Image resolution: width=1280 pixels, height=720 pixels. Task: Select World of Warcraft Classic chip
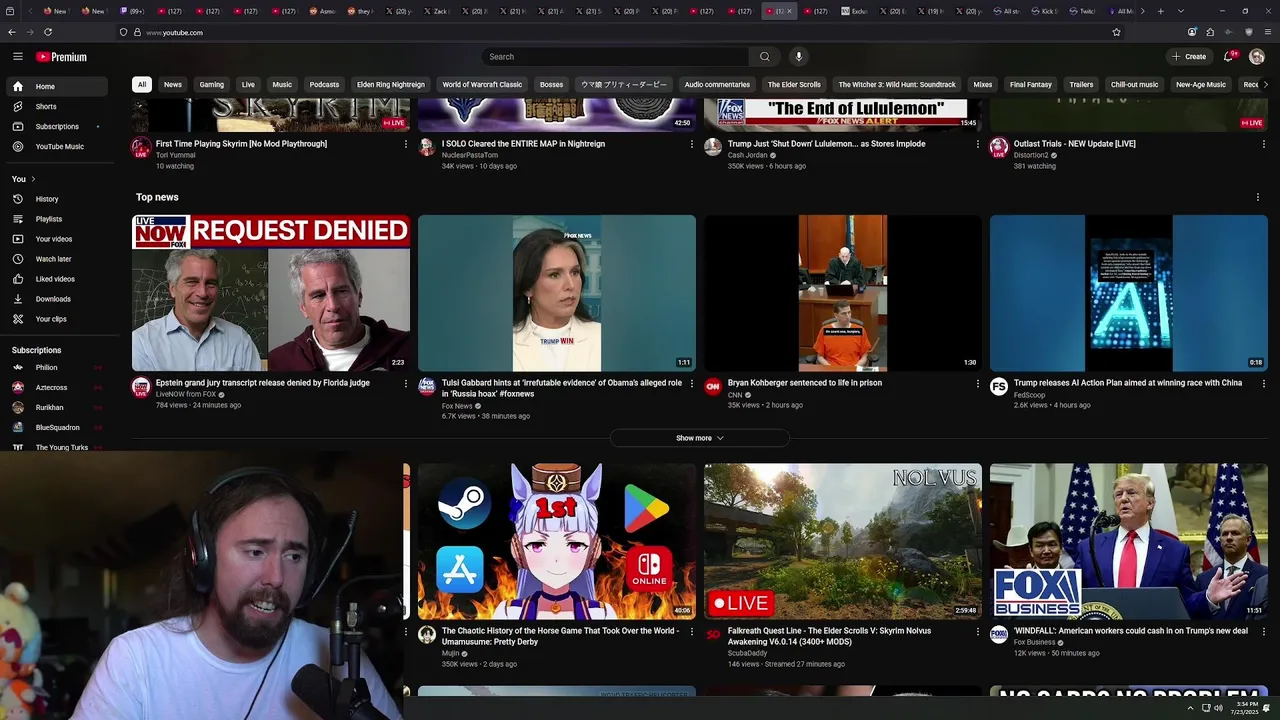482,85
